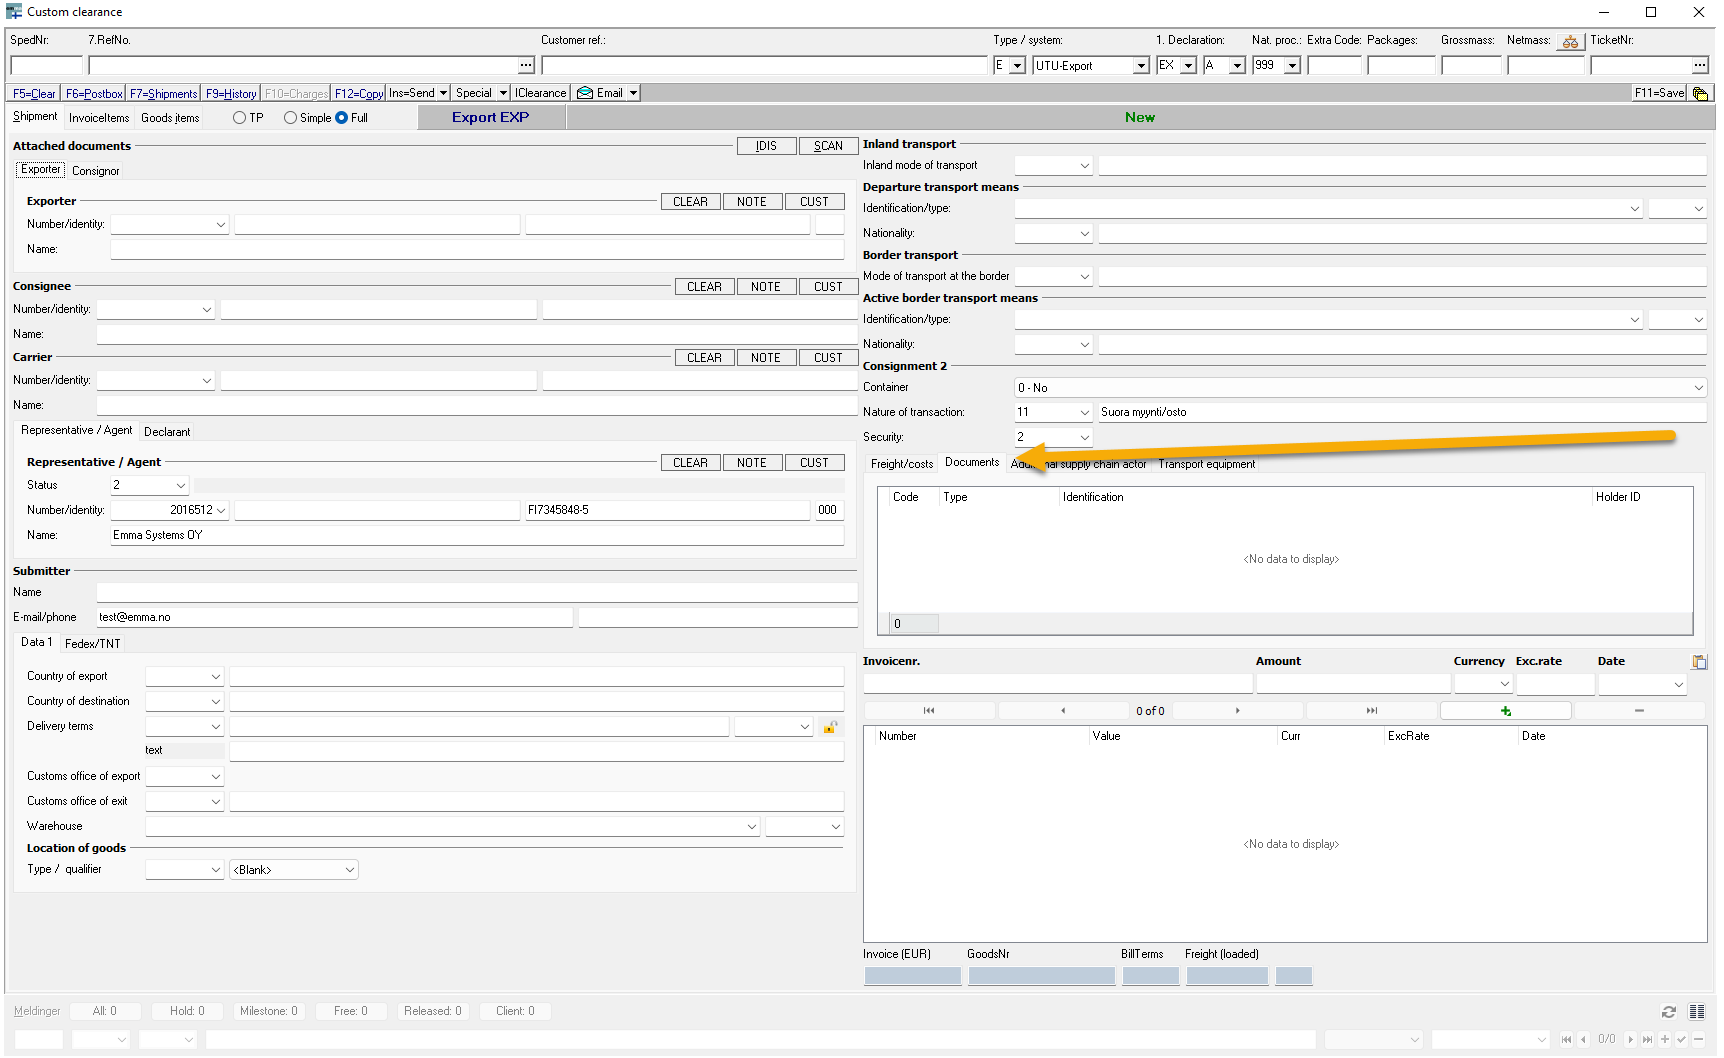Click the yellow boxes icon beside F11=Save
Screen dimensions: 1724x1058
click(x=1700, y=93)
